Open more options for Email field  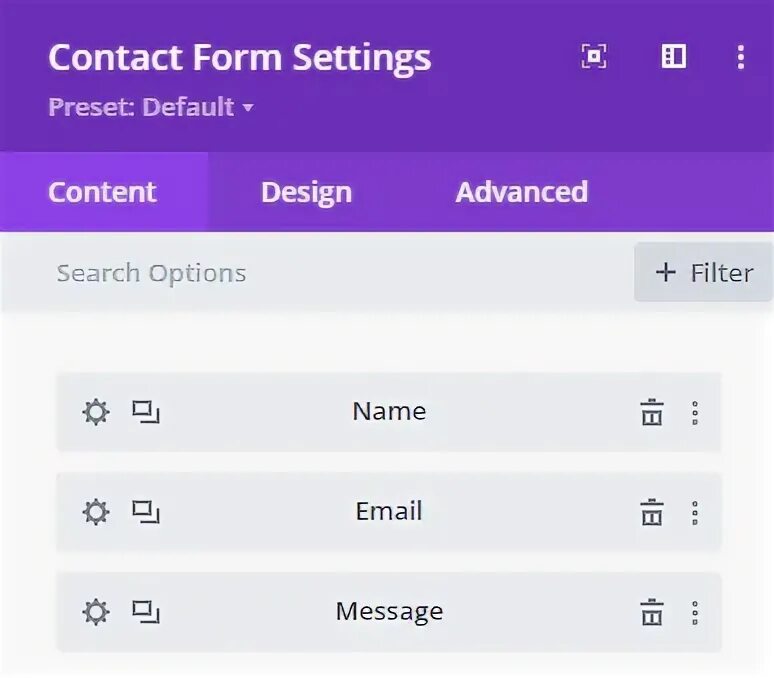point(695,512)
